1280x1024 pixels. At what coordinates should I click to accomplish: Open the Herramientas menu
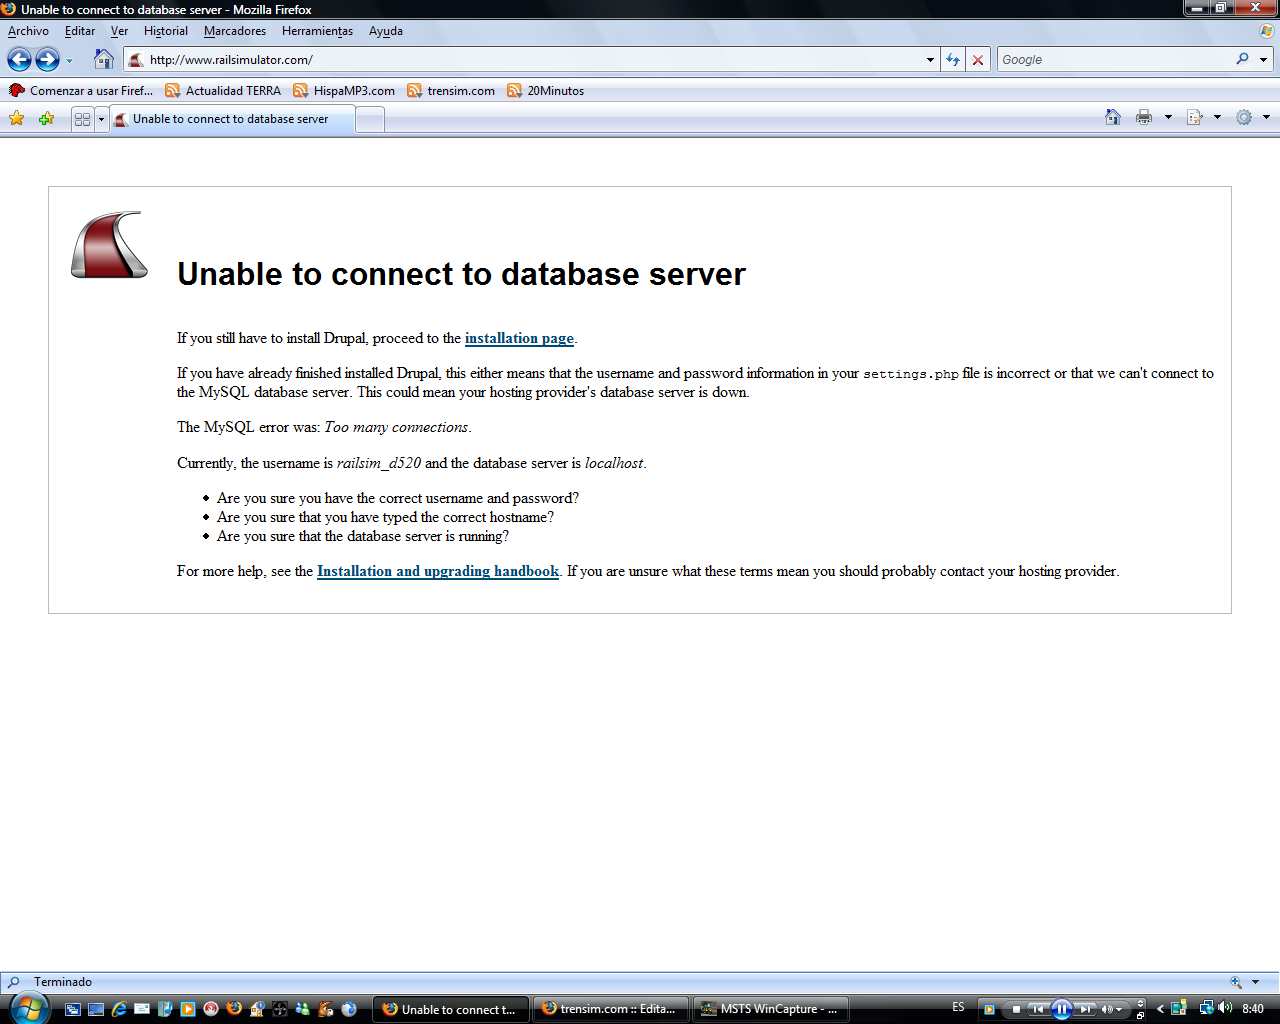click(x=317, y=31)
